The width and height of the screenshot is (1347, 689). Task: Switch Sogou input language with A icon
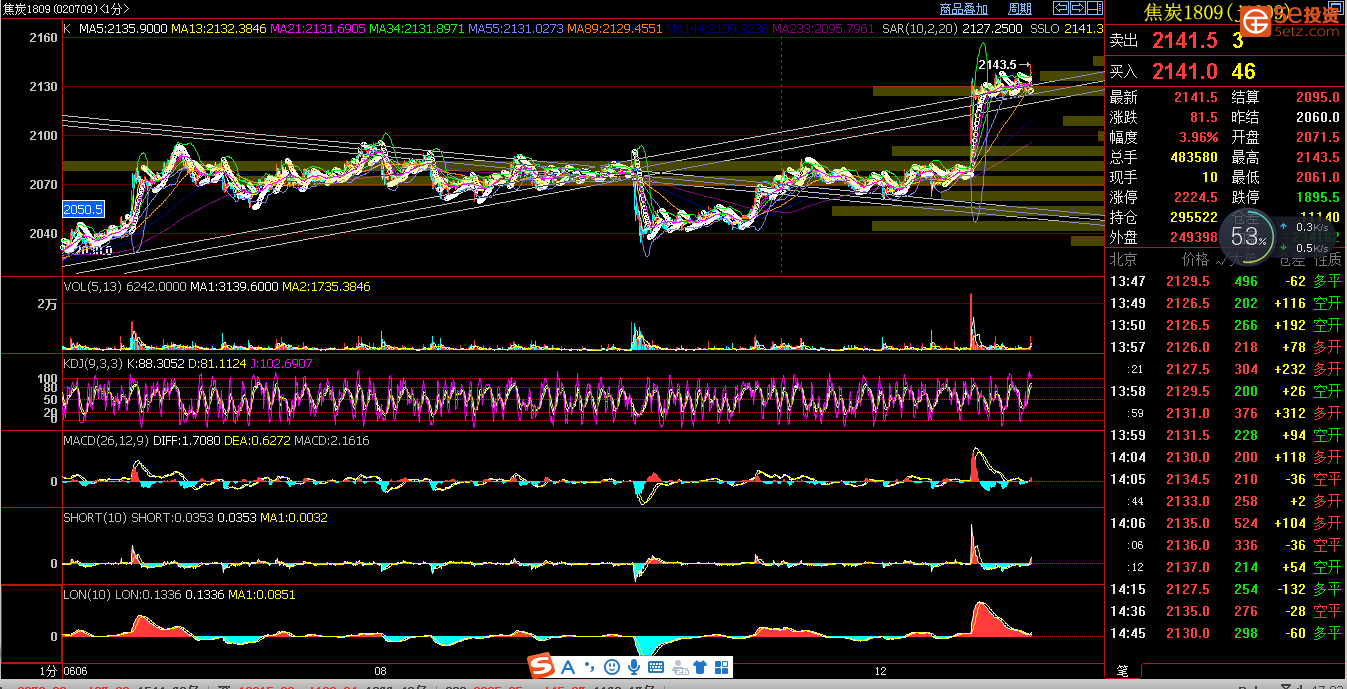(568, 666)
